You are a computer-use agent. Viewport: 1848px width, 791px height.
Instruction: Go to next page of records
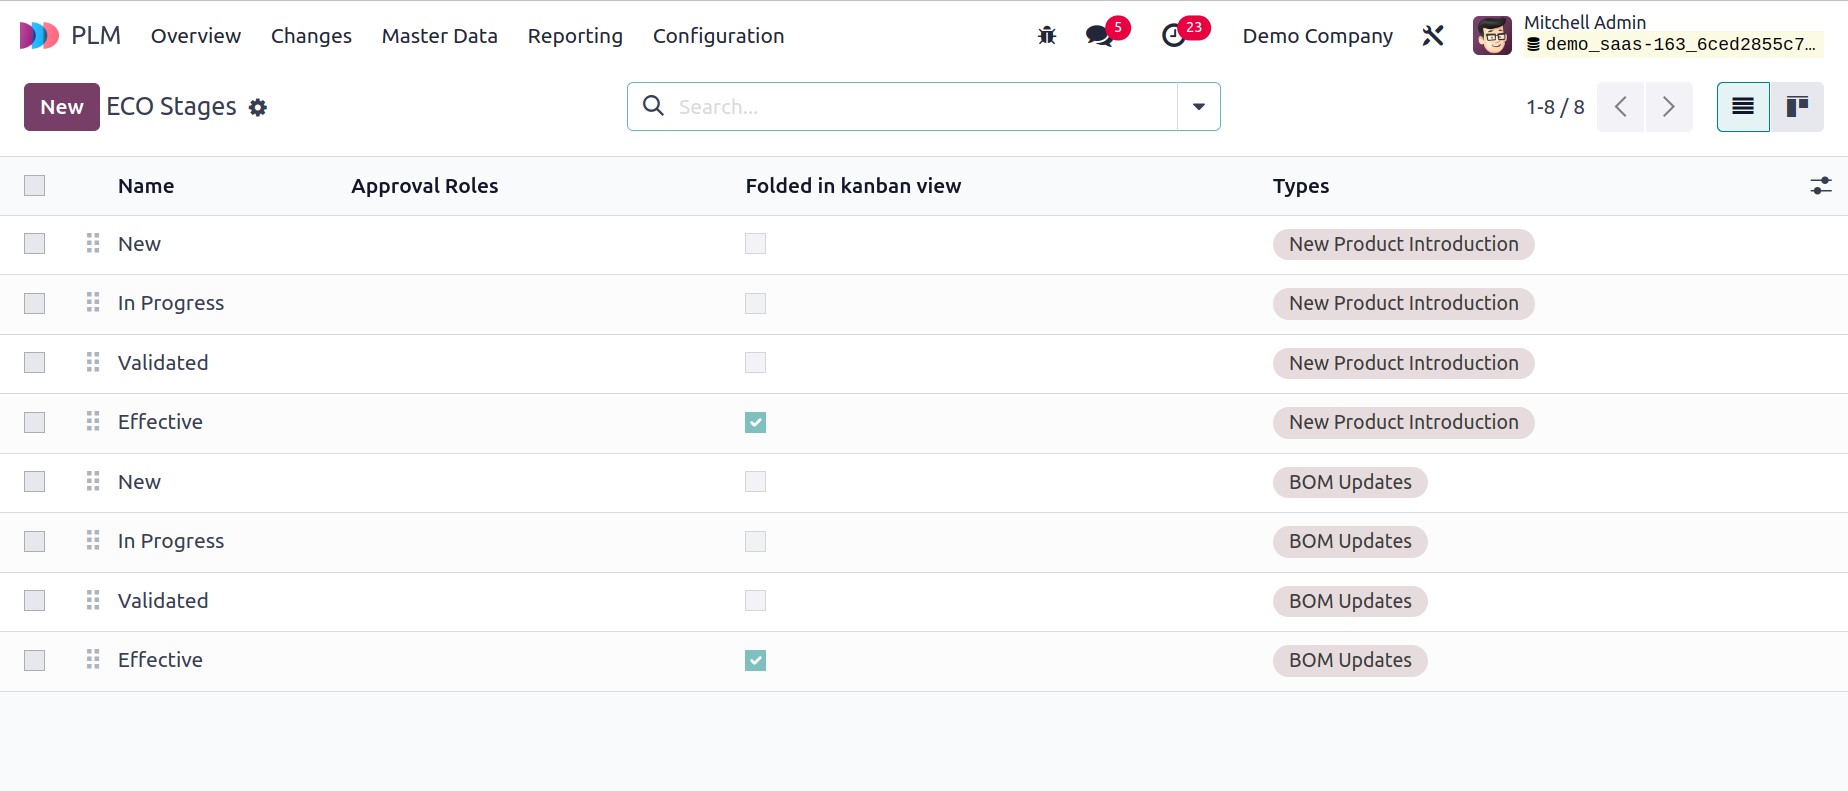[1668, 107]
